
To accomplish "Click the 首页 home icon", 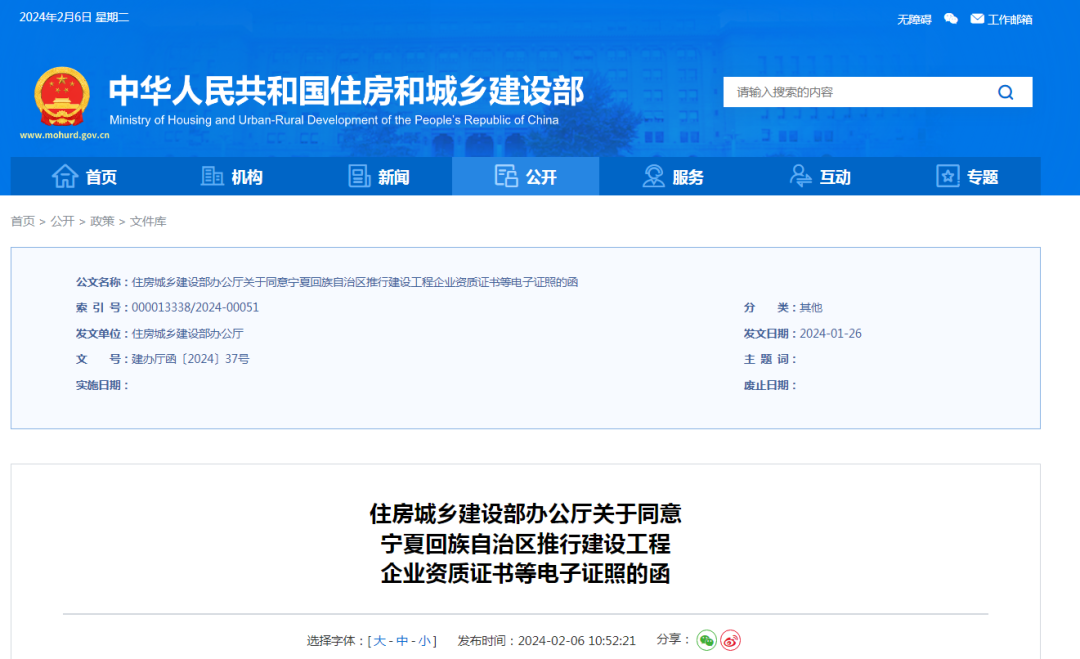I will (x=65, y=176).
